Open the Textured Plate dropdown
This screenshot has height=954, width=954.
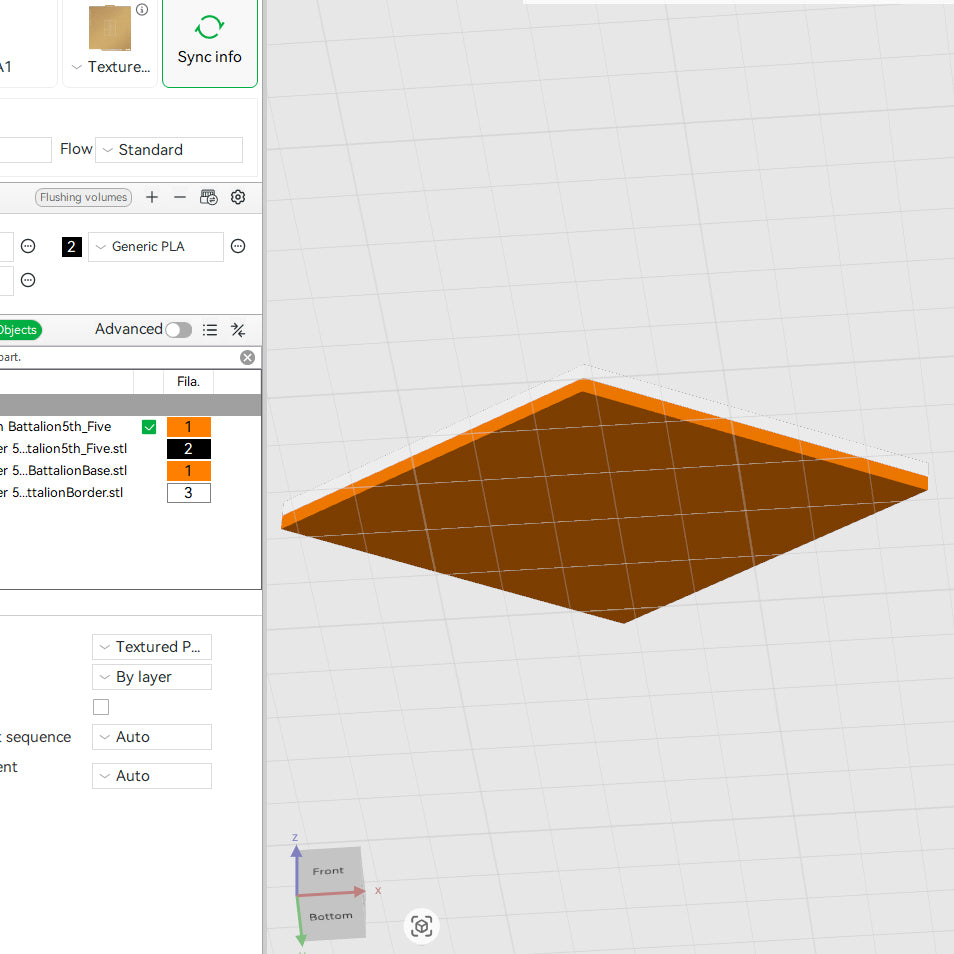pos(151,647)
